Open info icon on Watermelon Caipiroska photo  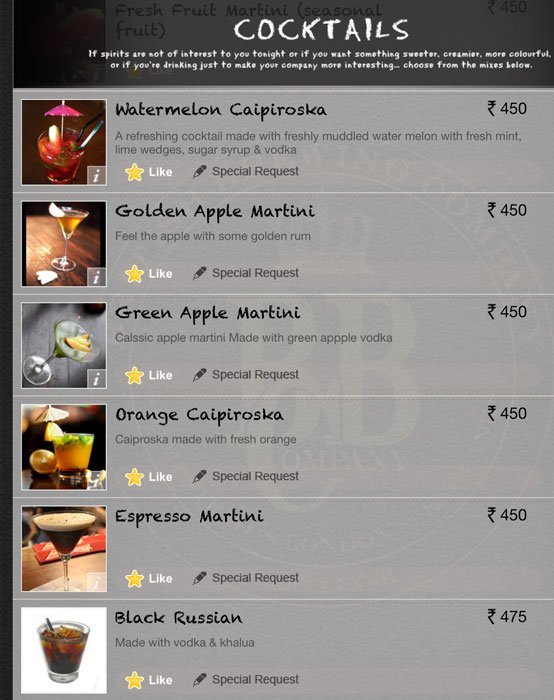coord(96,175)
